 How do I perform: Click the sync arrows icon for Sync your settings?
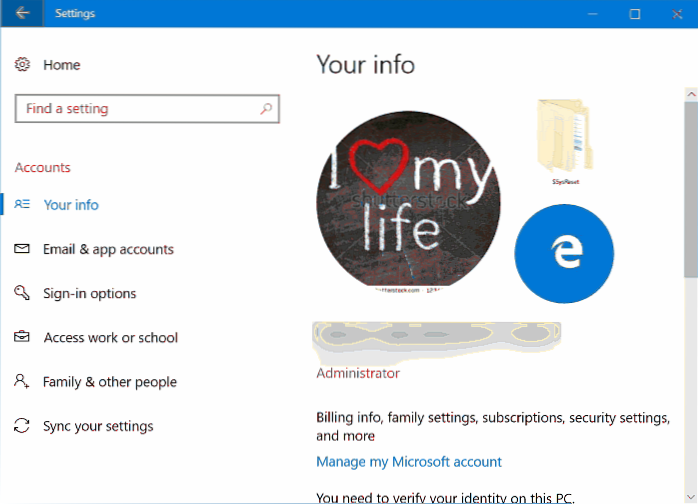(23, 426)
